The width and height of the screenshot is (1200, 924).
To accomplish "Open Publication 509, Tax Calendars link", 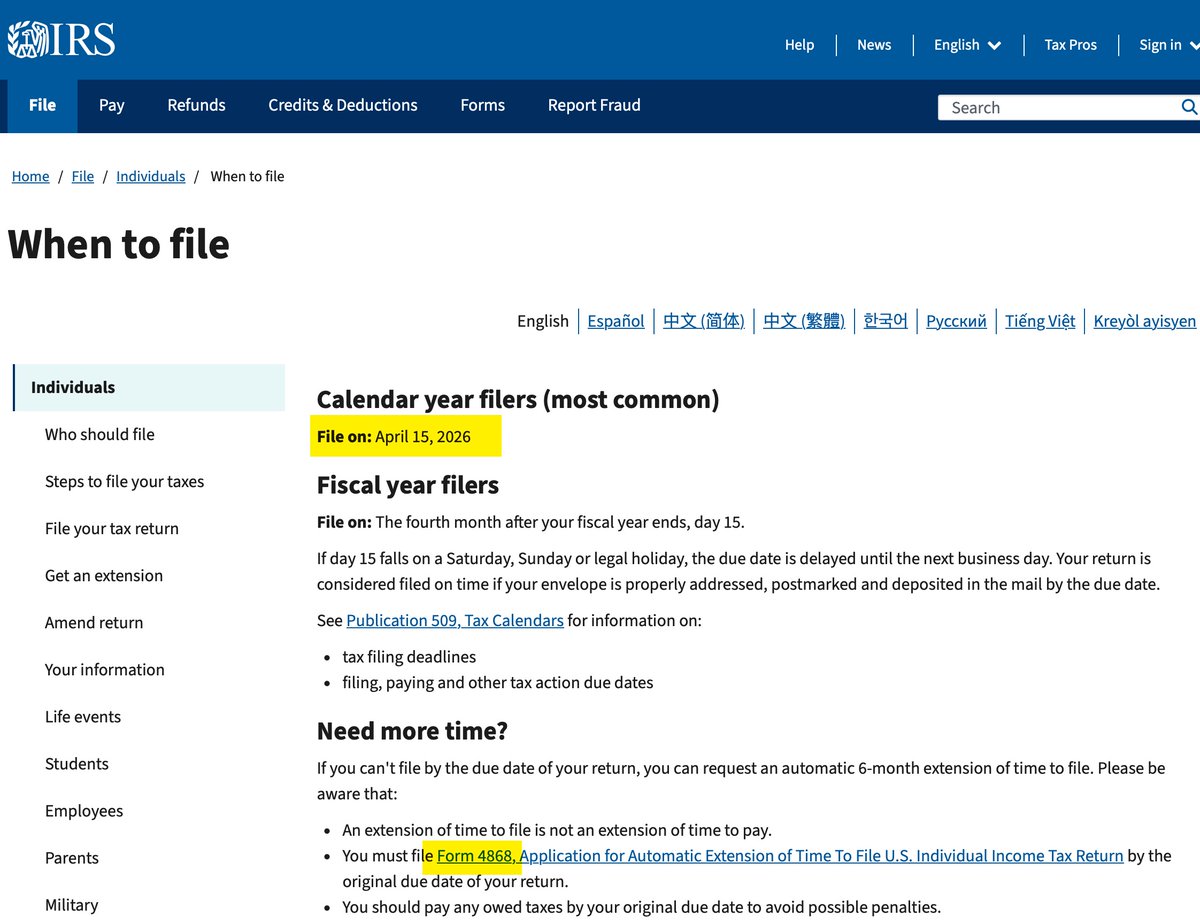I will [455, 620].
